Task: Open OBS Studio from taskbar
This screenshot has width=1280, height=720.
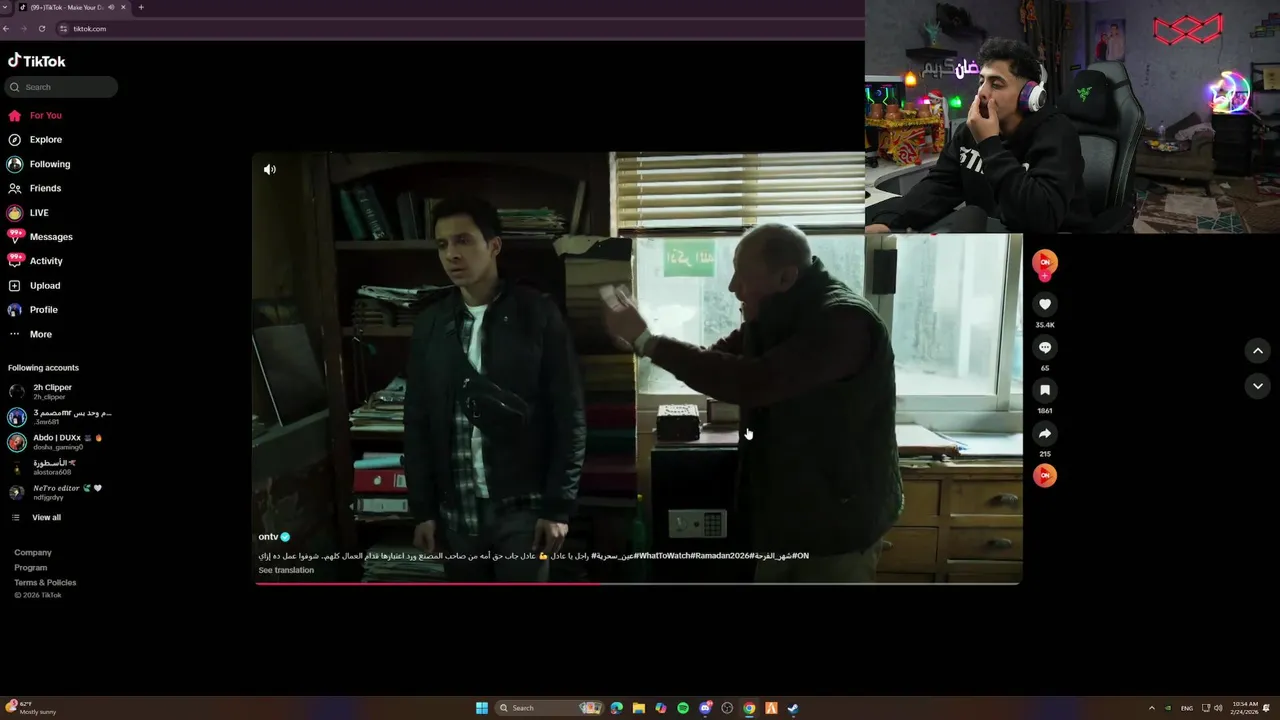Action: pos(727,708)
